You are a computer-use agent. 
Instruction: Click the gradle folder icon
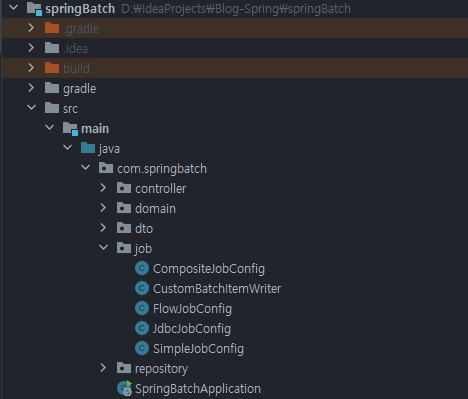coord(52,88)
